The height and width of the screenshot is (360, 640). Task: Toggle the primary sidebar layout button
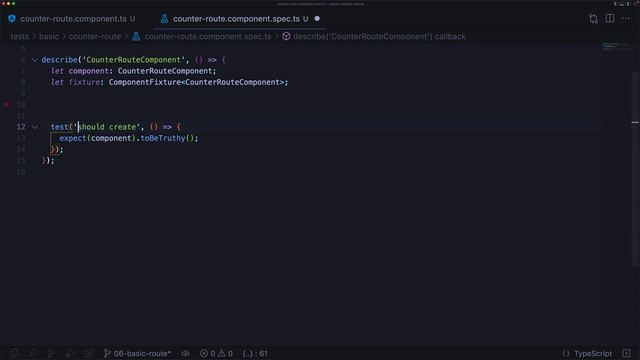(x=616, y=4)
